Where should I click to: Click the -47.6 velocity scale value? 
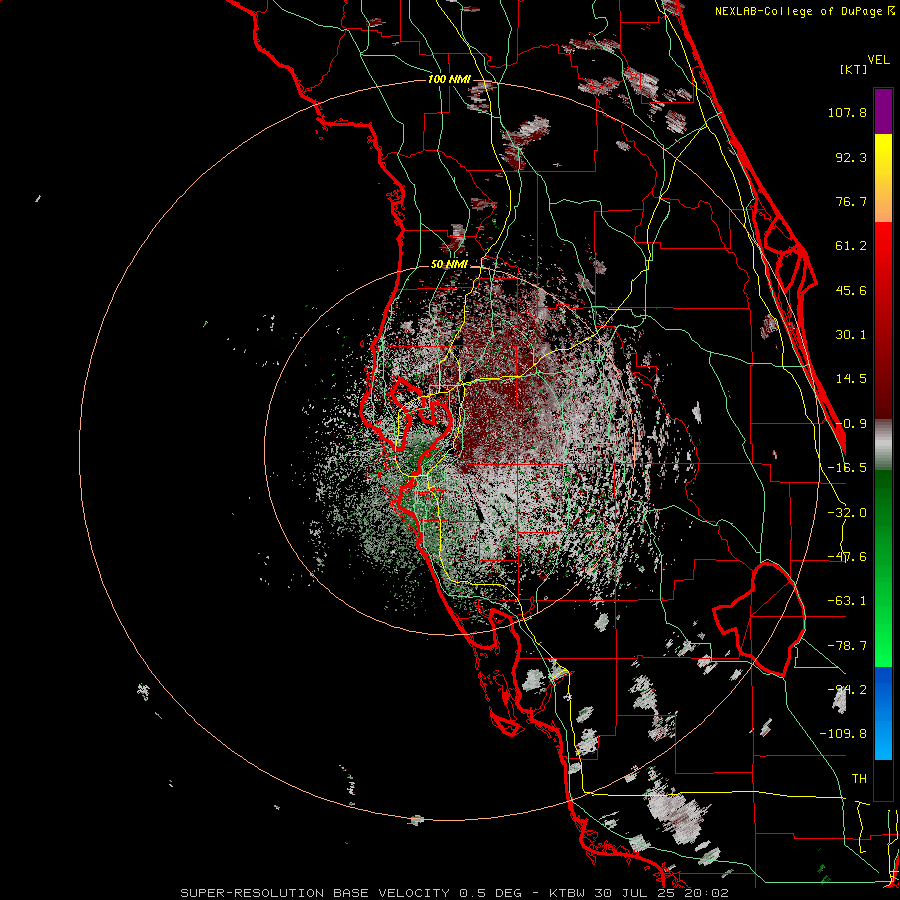pos(847,557)
